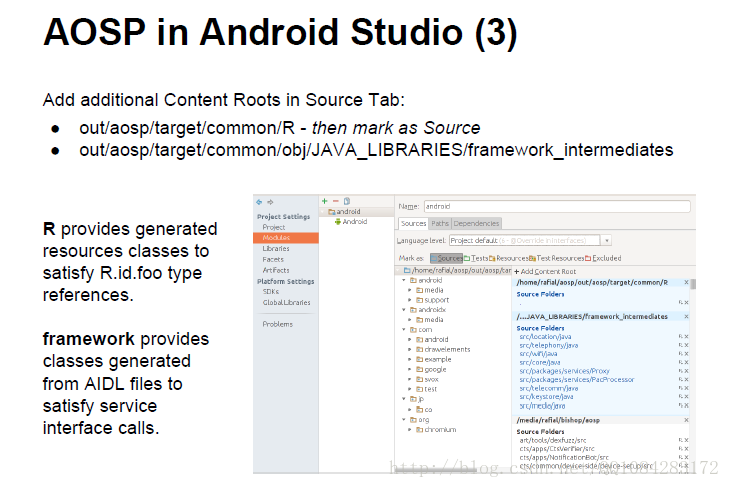
Task: Open Global Libraries under Platform Settings
Action: click(x=286, y=303)
